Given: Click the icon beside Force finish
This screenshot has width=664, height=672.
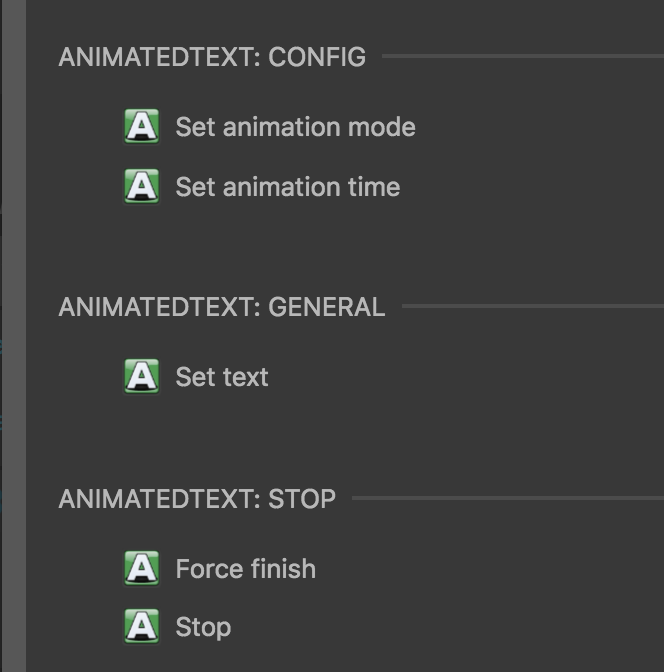Looking at the screenshot, I should tap(142, 569).
